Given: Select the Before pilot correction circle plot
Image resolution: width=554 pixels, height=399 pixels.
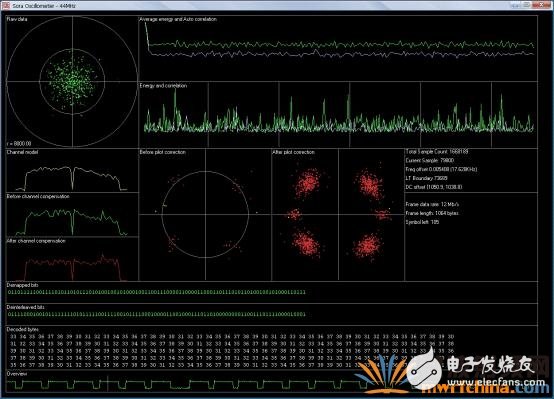Looking at the screenshot, I should [x=205, y=215].
